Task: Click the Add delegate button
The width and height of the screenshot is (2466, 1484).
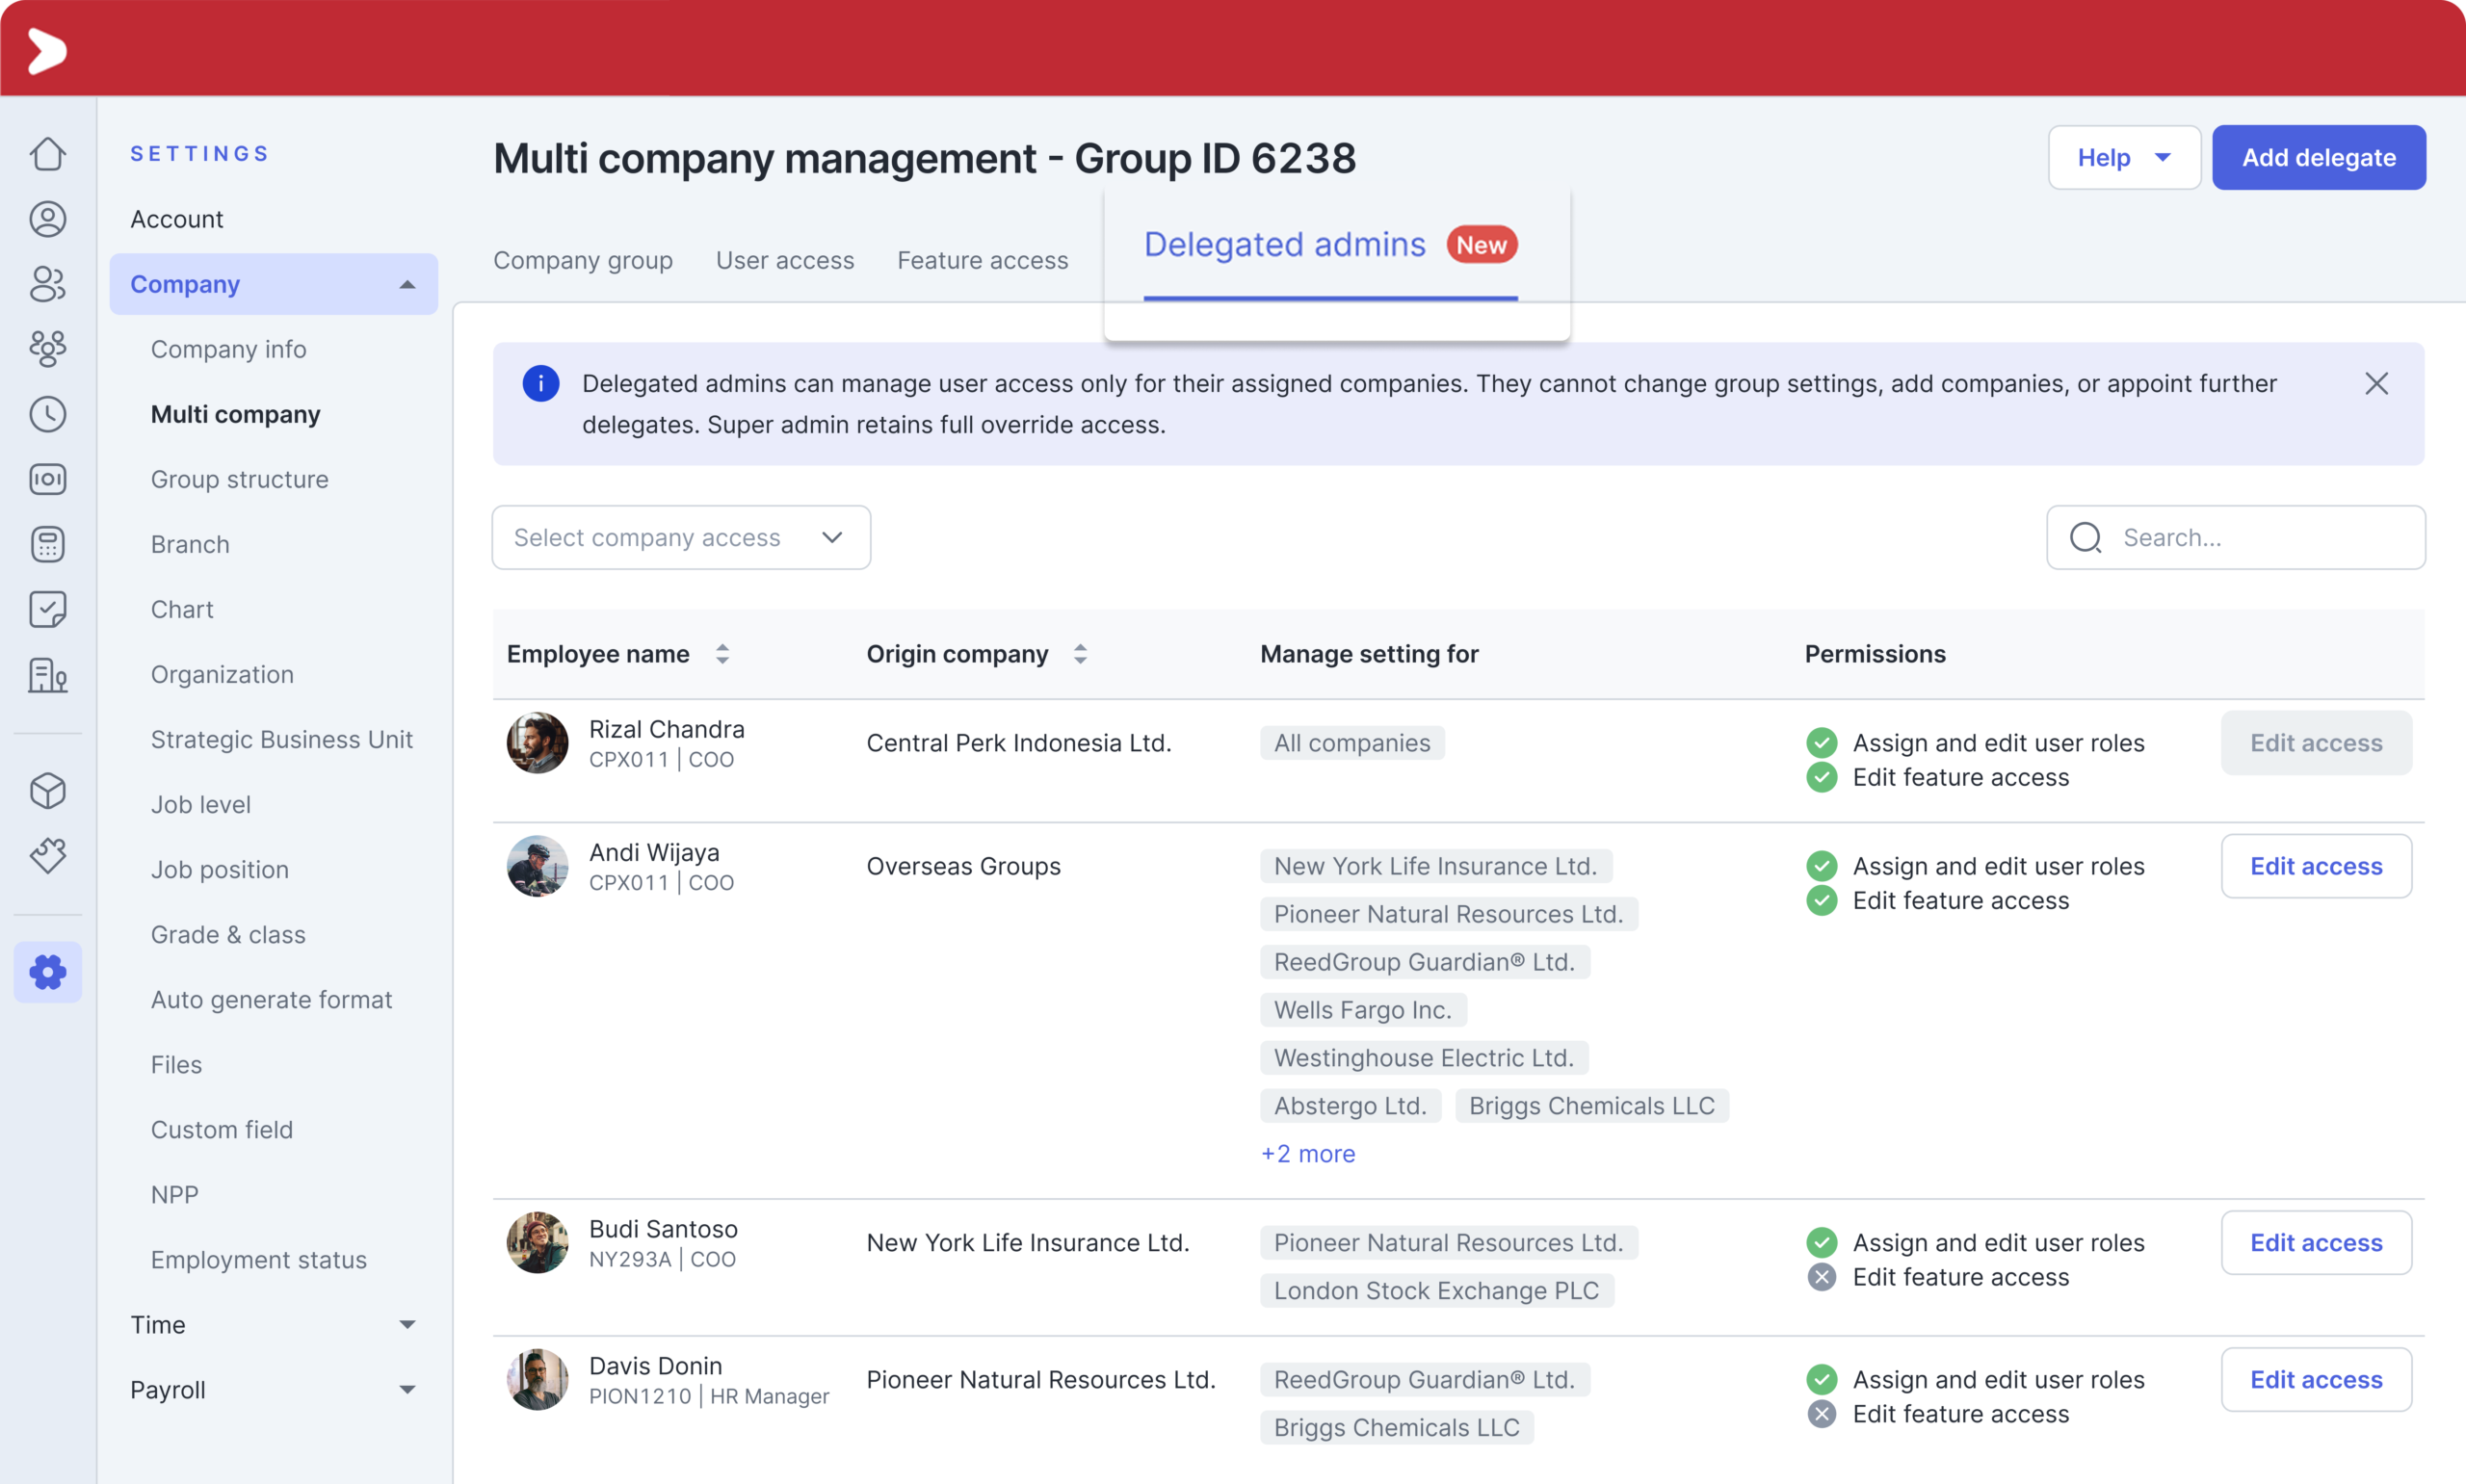Action: pyautogui.click(x=2318, y=157)
